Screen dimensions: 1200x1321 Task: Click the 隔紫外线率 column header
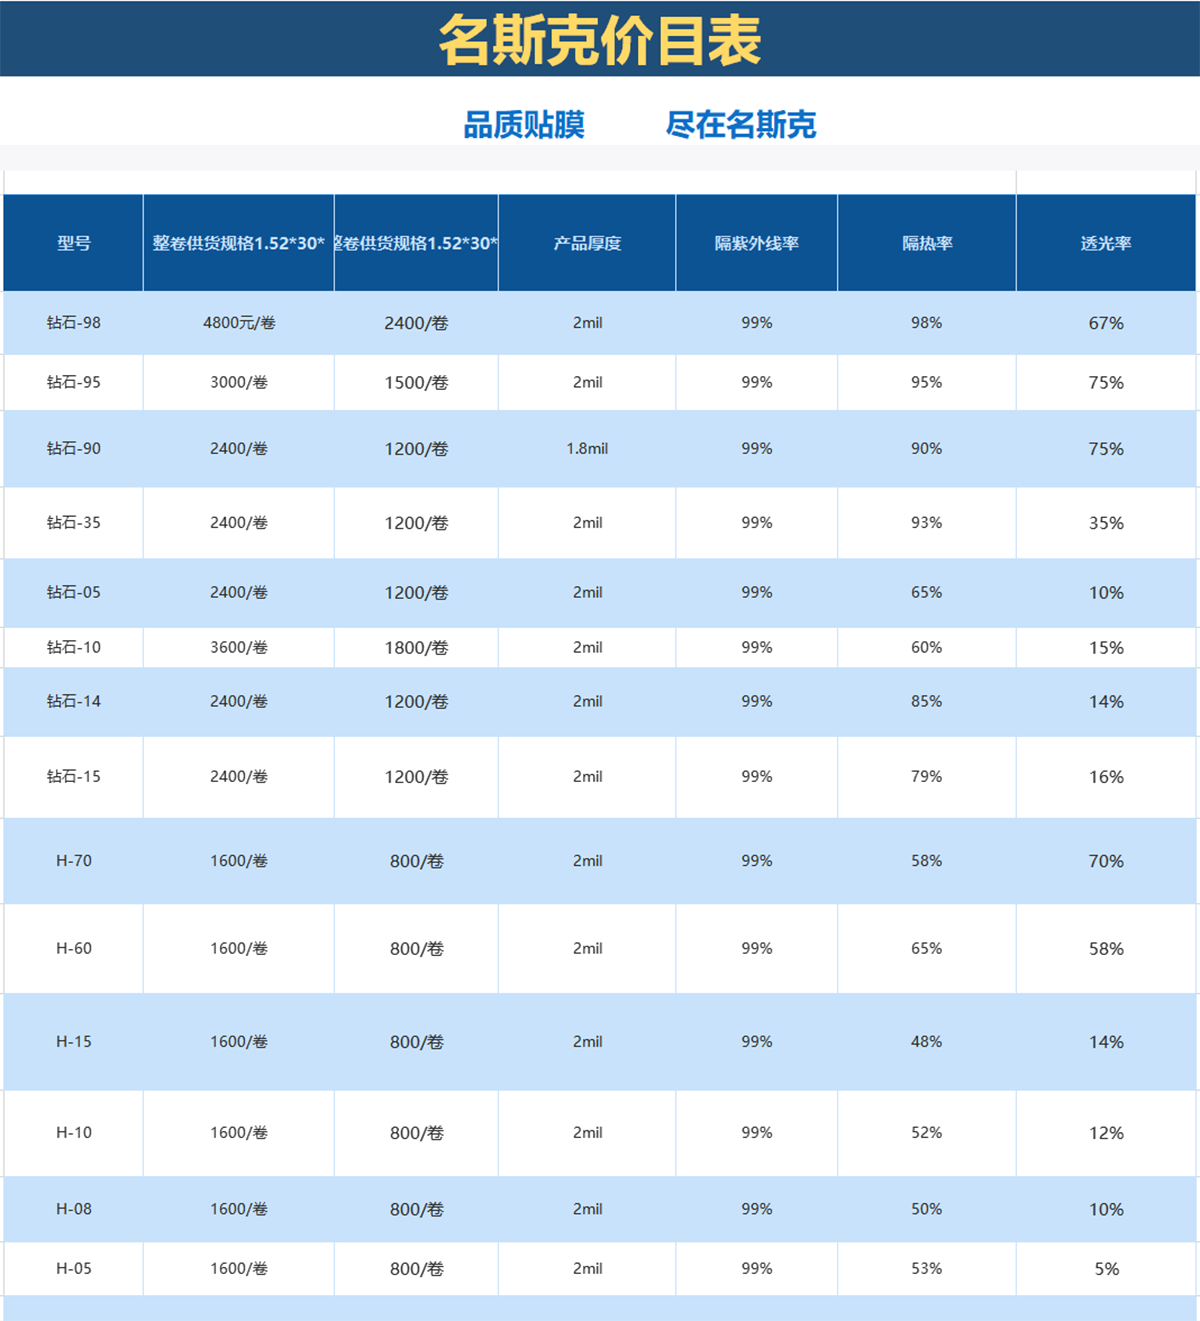(x=757, y=243)
